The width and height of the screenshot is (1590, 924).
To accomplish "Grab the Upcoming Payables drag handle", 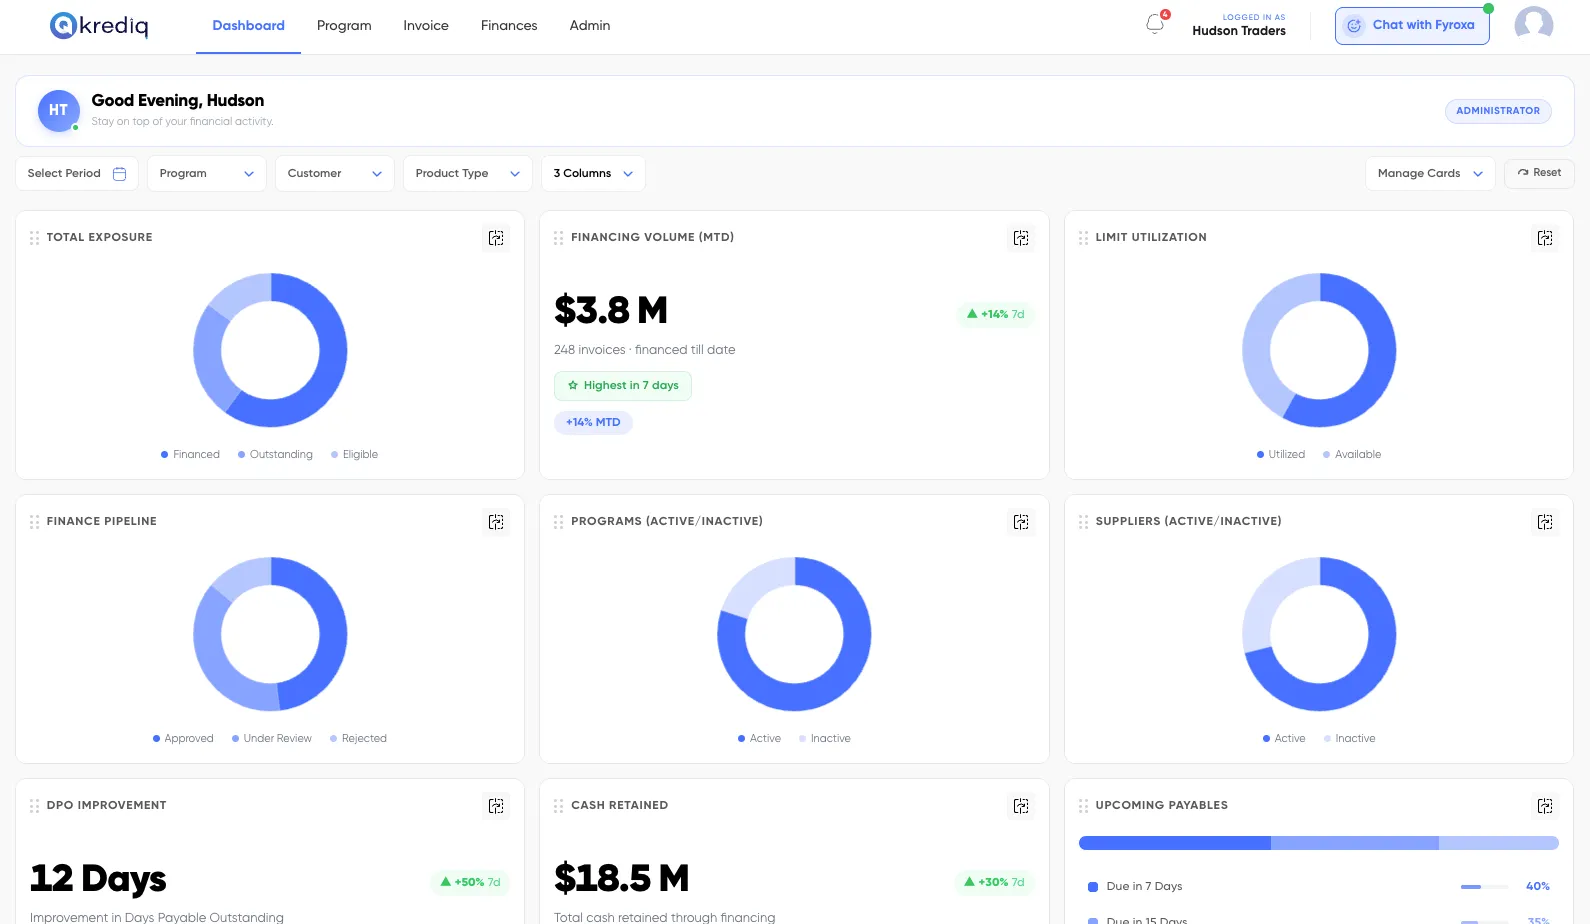I will 1083,806.
